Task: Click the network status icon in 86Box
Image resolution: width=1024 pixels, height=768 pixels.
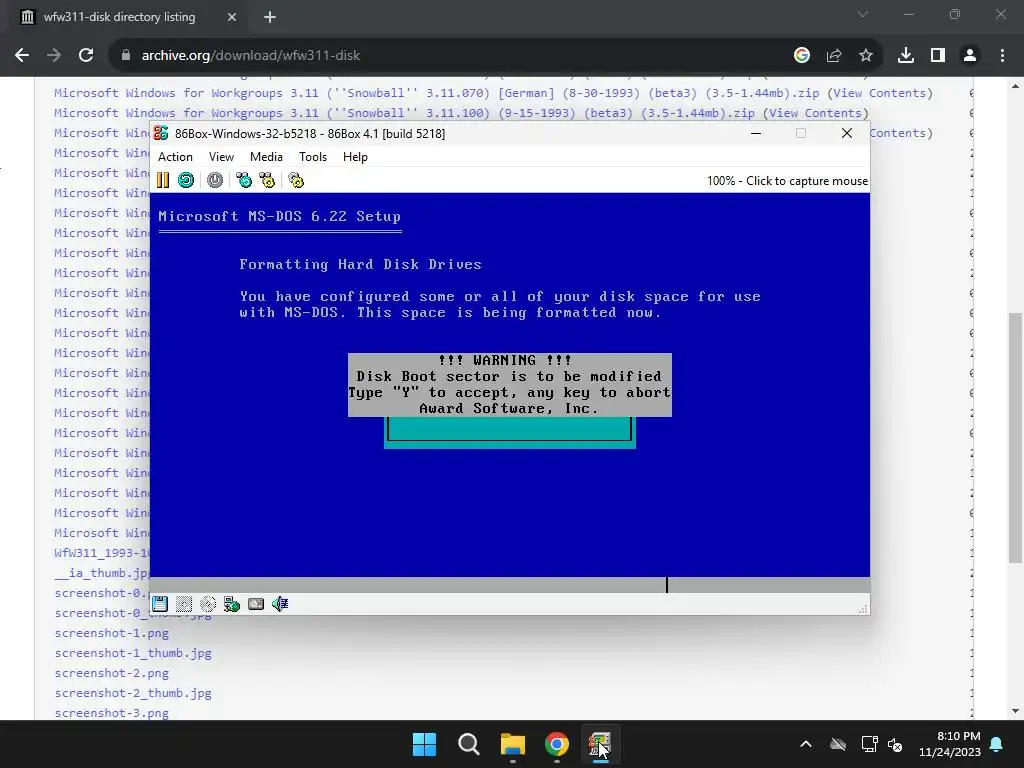Action: 232,604
